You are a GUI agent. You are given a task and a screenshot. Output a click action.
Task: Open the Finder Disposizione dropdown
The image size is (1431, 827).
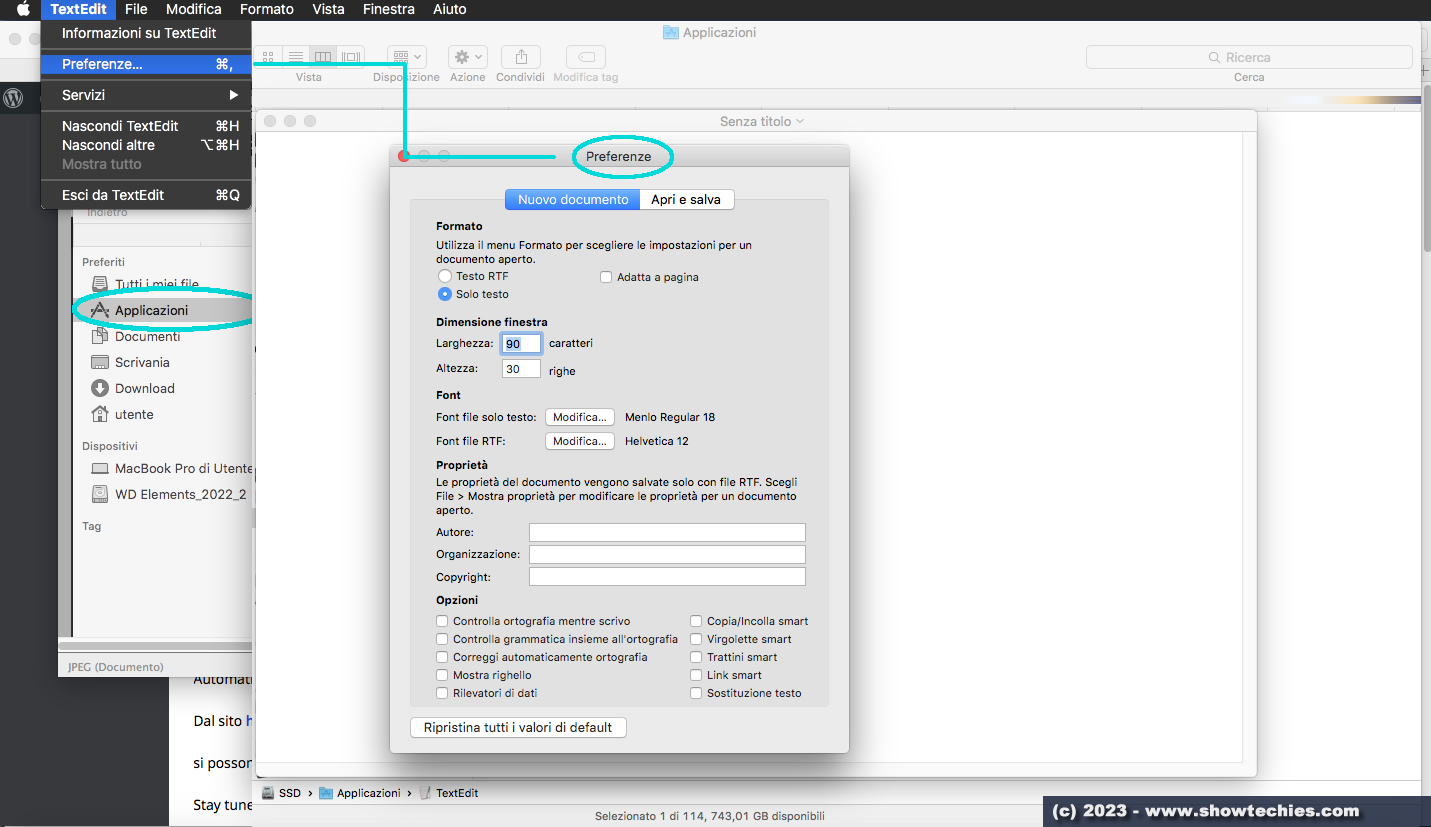pos(406,57)
